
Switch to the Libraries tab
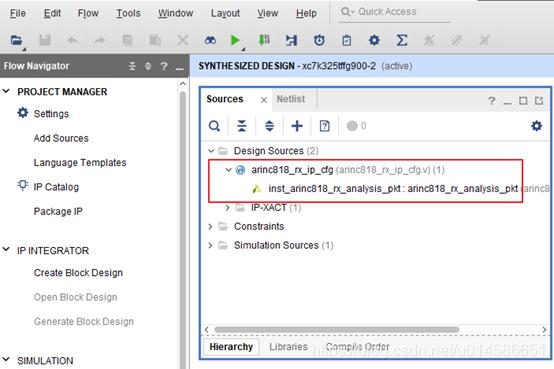point(288,347)
